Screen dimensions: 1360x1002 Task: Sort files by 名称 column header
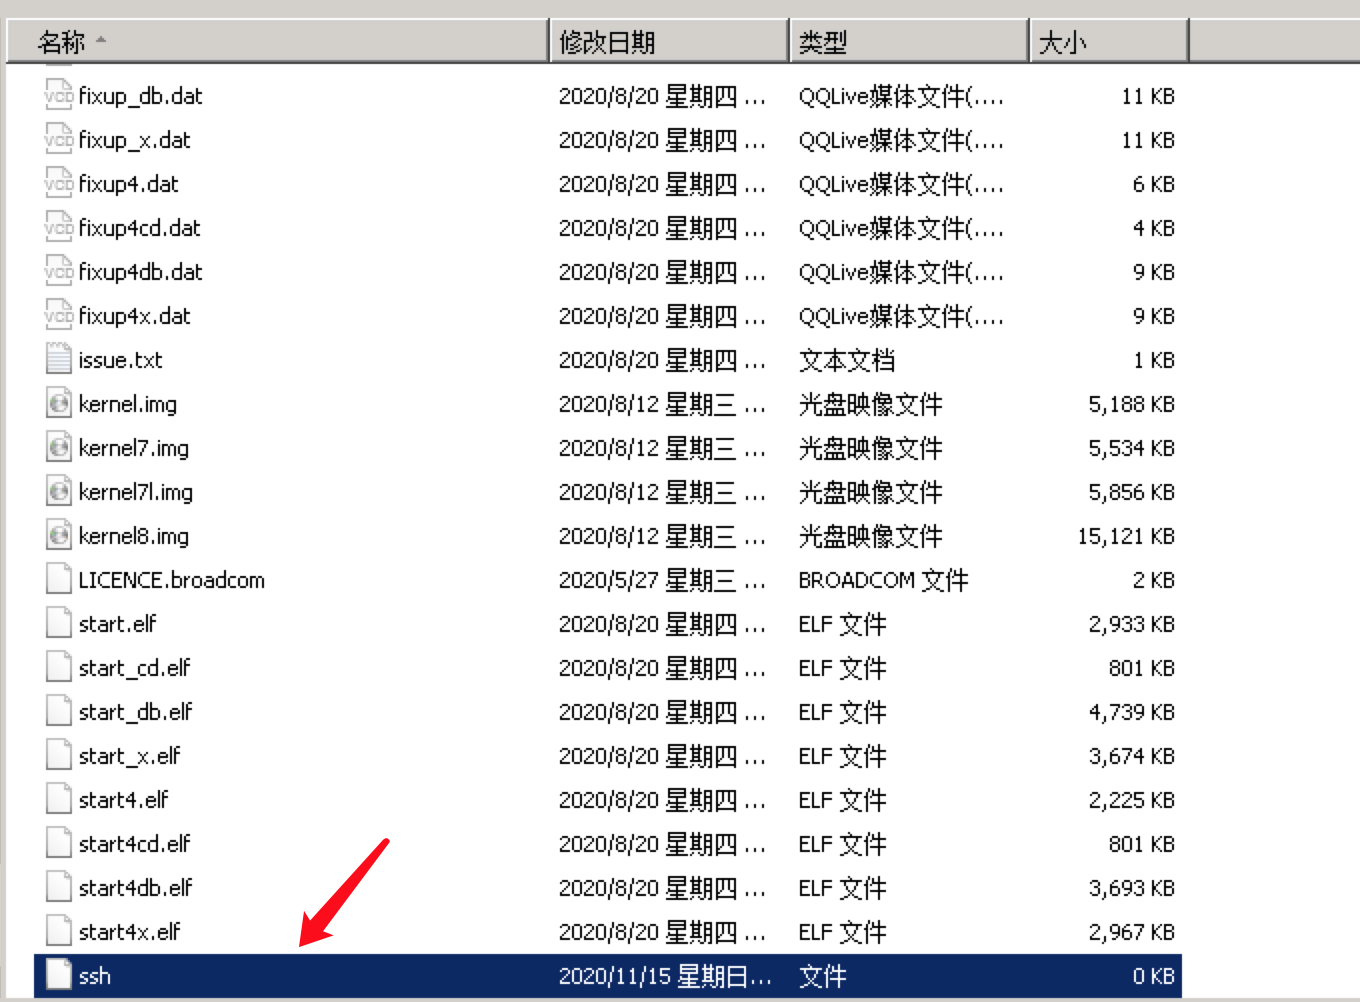tap(277, 42)
